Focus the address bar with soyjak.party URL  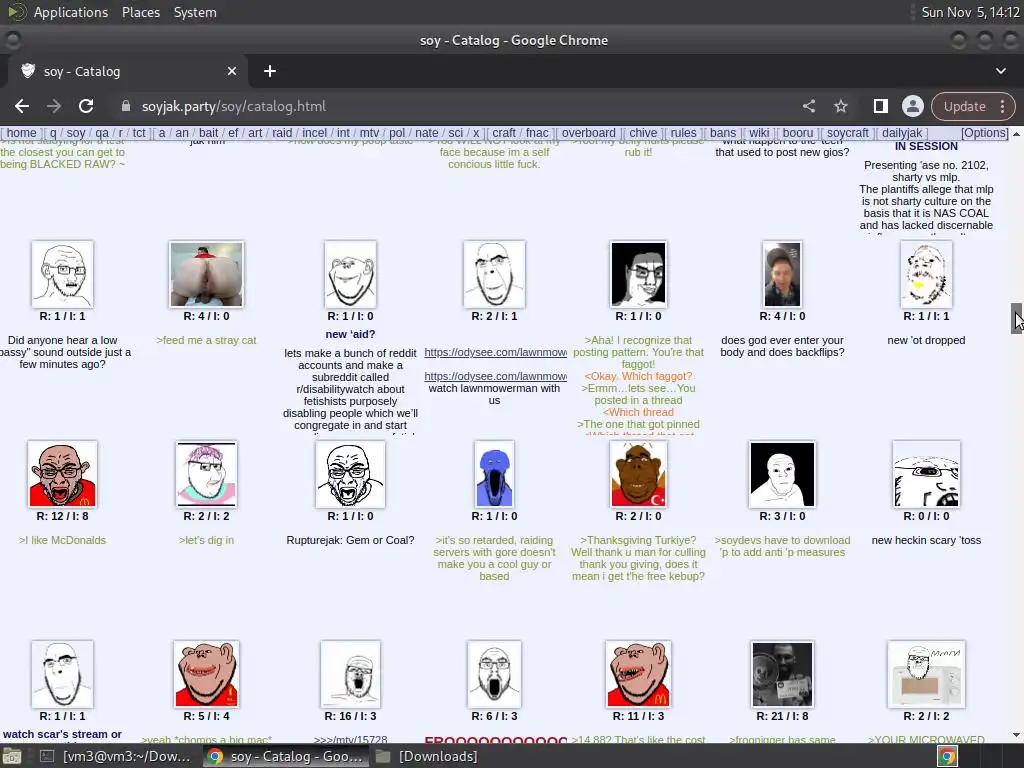[457, 106]
